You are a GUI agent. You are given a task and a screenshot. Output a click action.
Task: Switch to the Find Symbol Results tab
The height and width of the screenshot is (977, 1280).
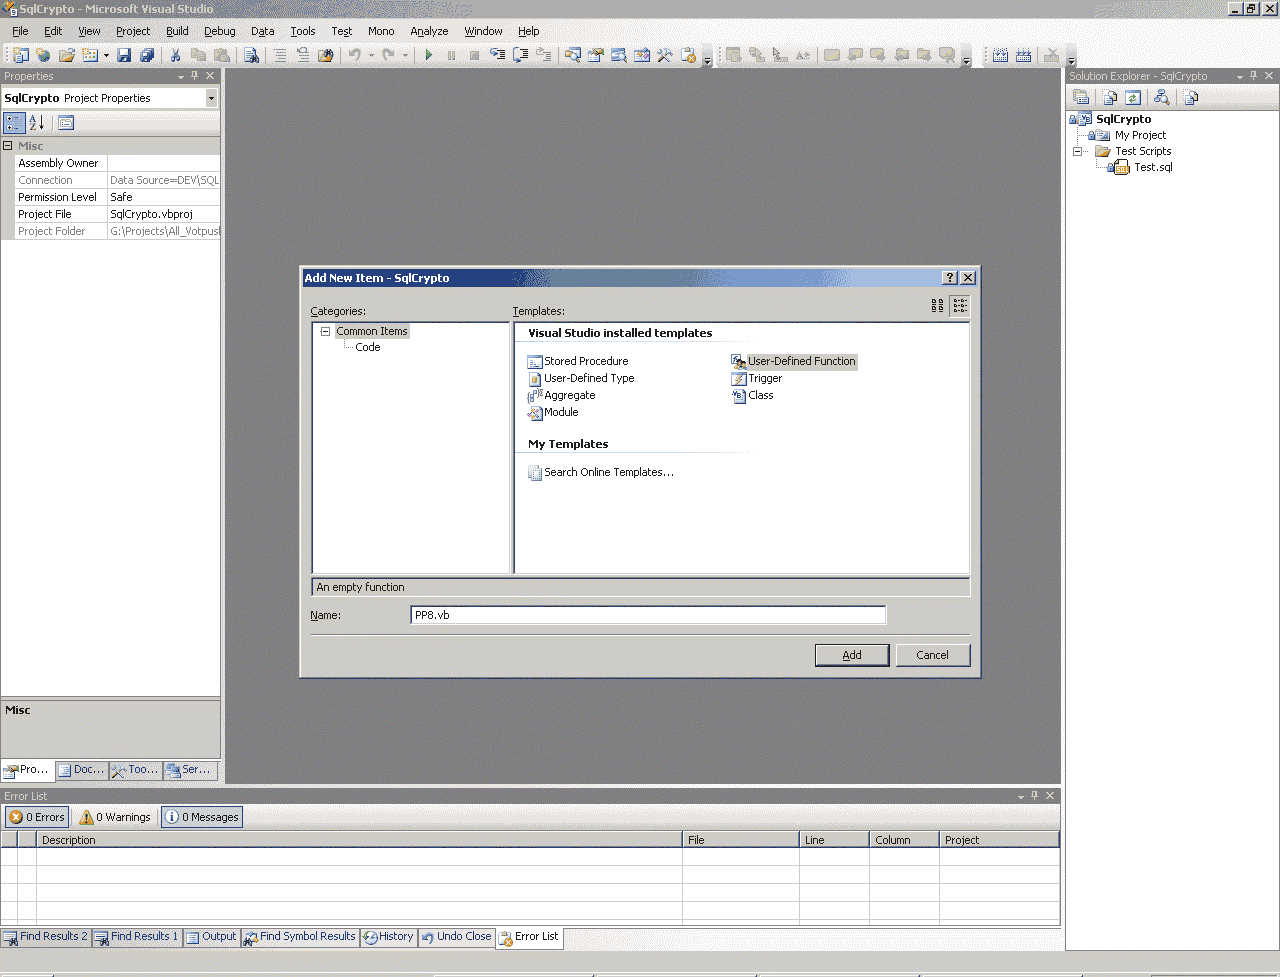coord(299,937)
